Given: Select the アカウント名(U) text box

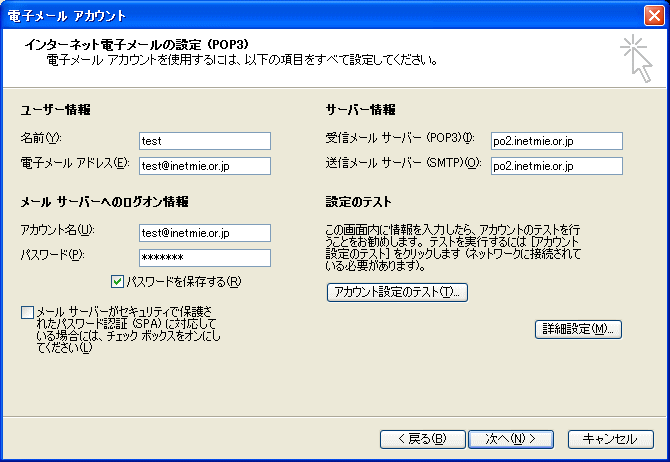Looking at the screenshot, I should [x=205, y=233].
